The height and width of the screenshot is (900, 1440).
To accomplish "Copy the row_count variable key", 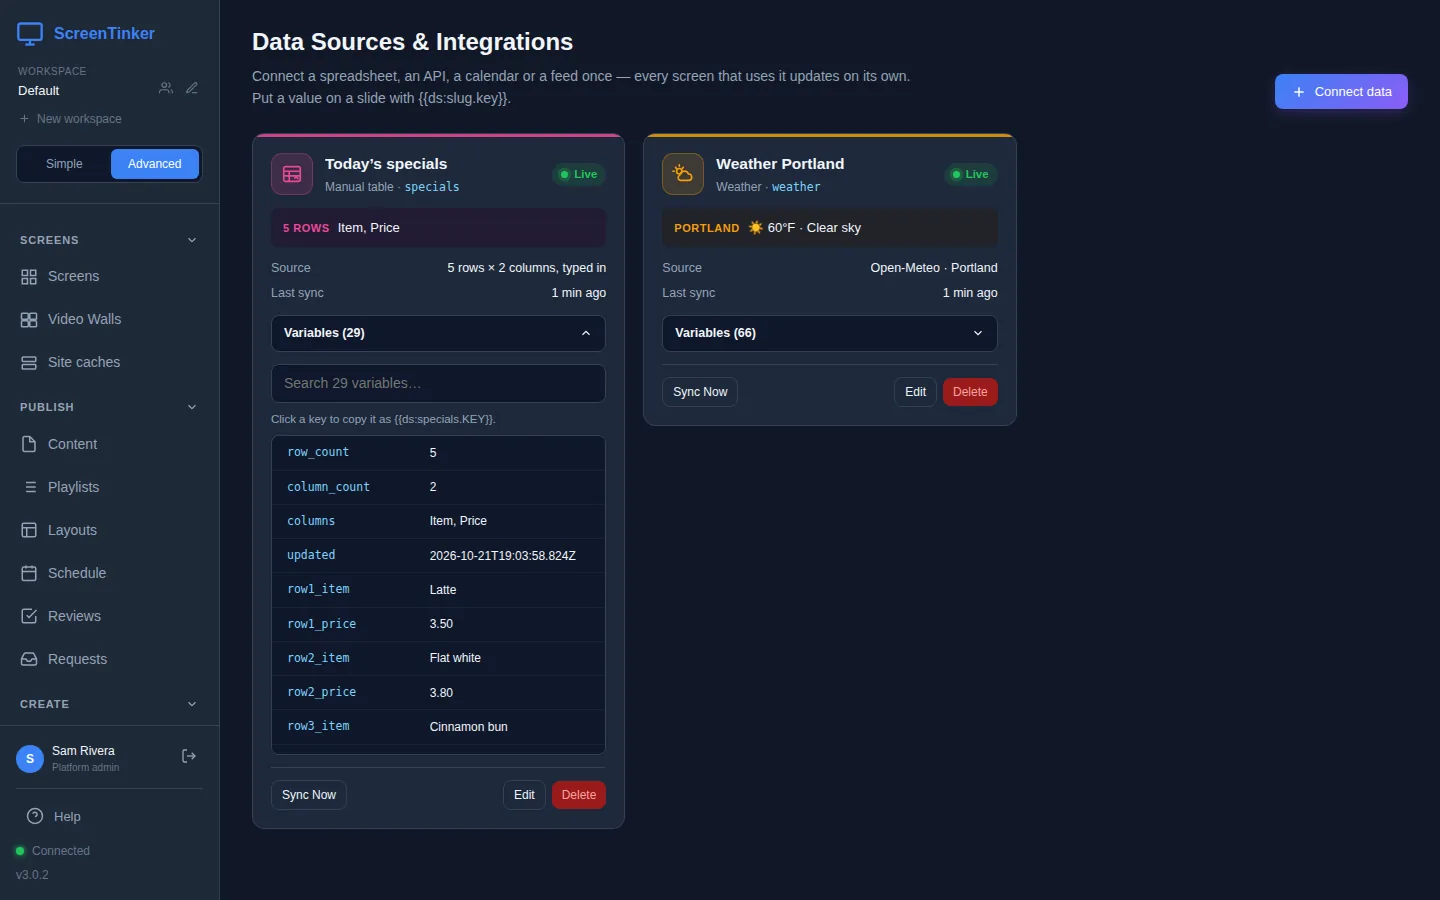I will click(x=318, y=453).
